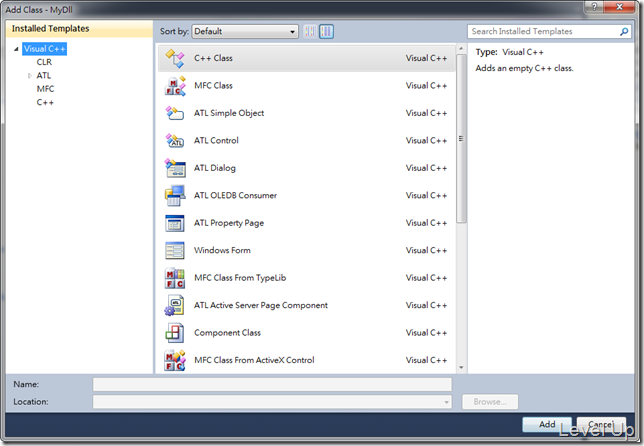This screenshot has height=446, width=644.
Task: Click the search magnifier icon
Action: click(x=624, y=32)
